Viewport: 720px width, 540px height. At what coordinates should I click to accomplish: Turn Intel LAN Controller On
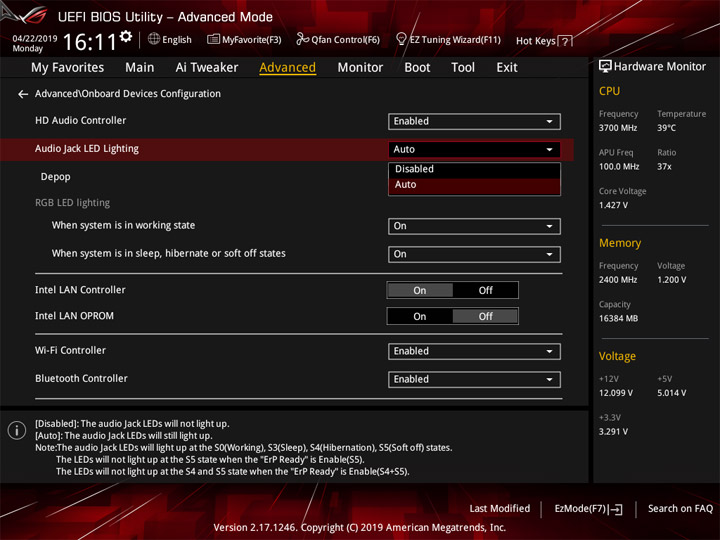point(420,290)
